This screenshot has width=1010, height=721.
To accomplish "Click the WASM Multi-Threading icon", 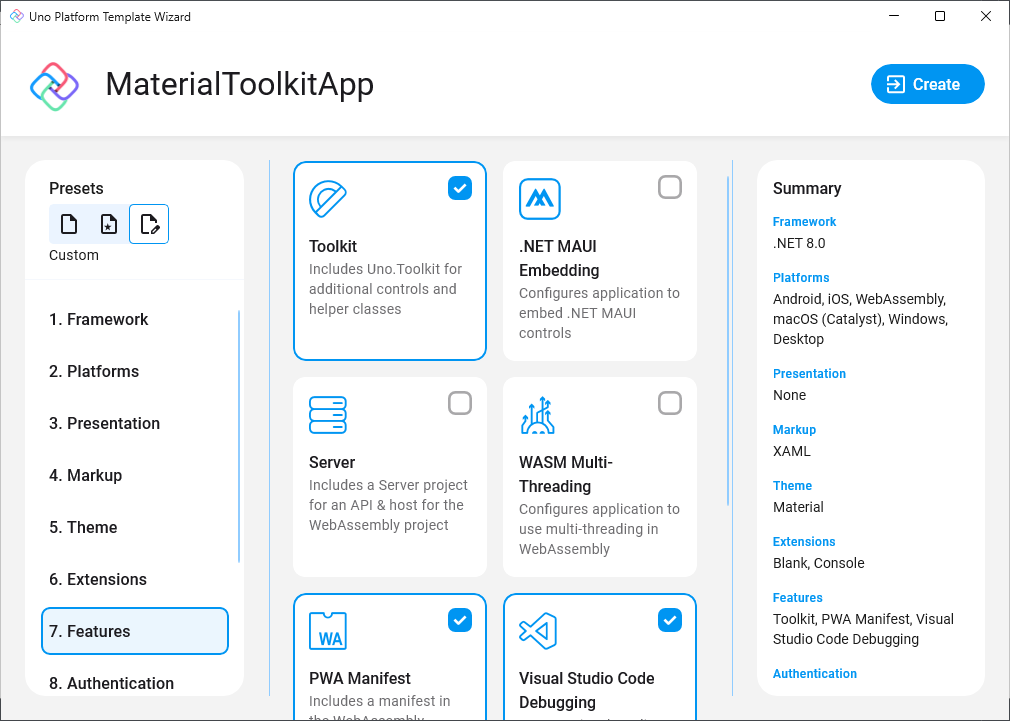I will 540,415.
